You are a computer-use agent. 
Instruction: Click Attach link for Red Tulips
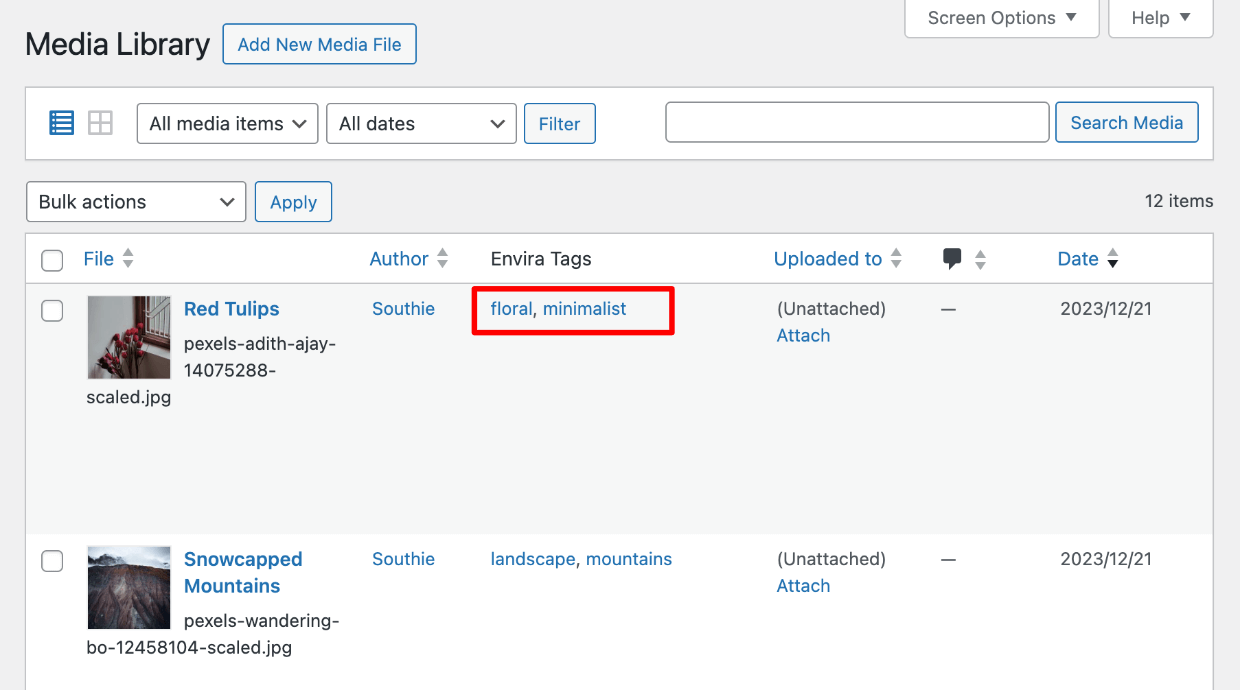804,336
